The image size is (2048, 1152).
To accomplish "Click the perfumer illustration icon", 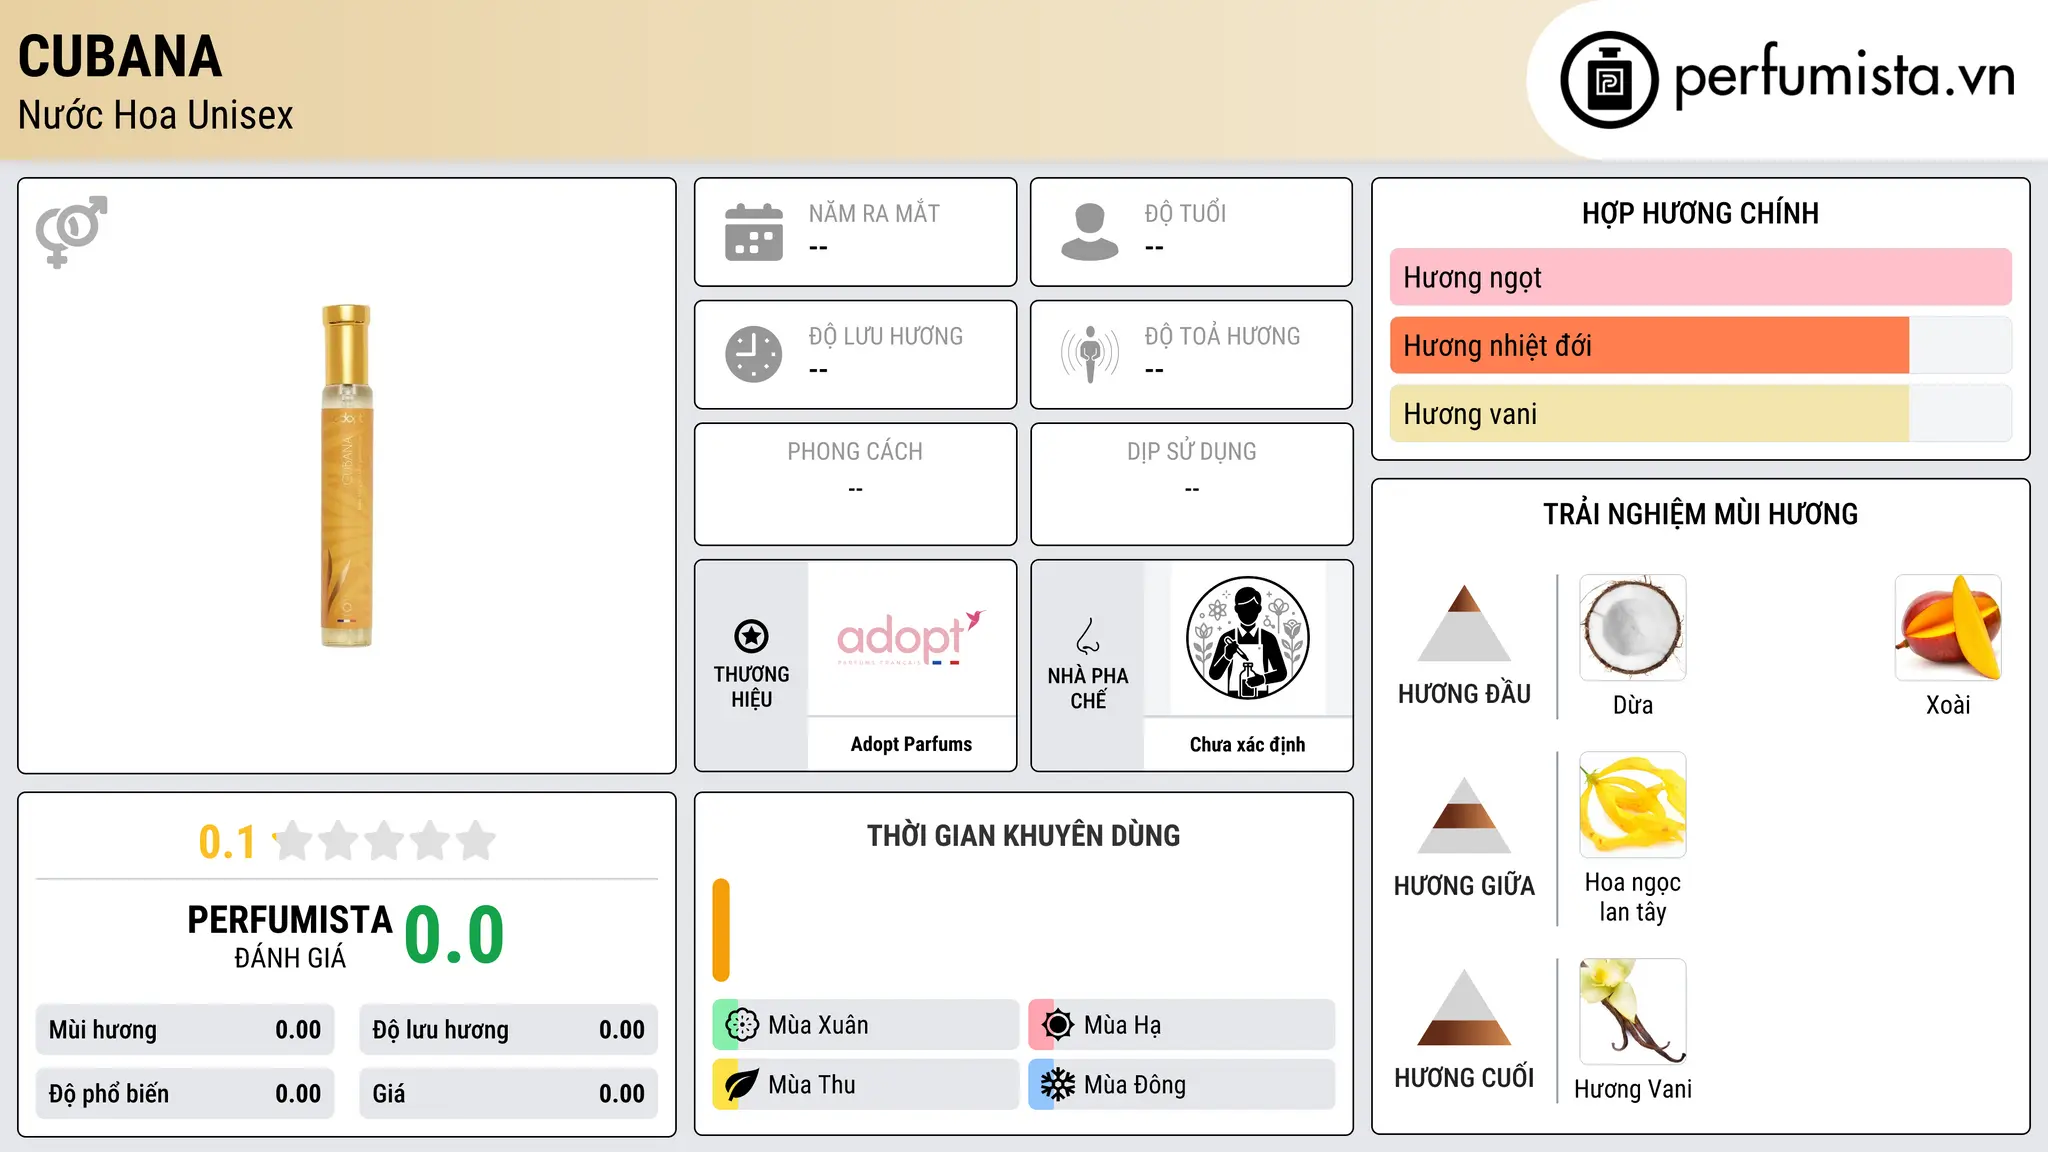I will click(1247, 638).
